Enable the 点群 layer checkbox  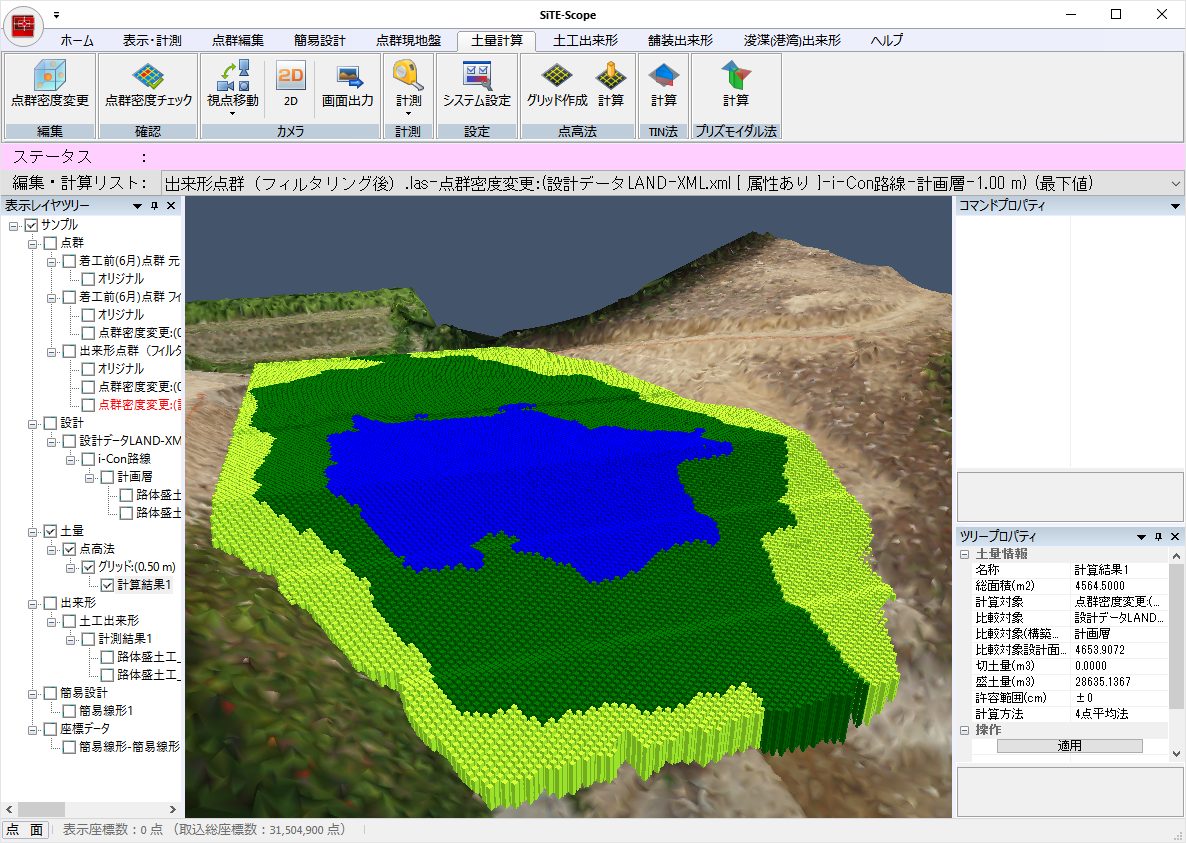pos(50,243)
